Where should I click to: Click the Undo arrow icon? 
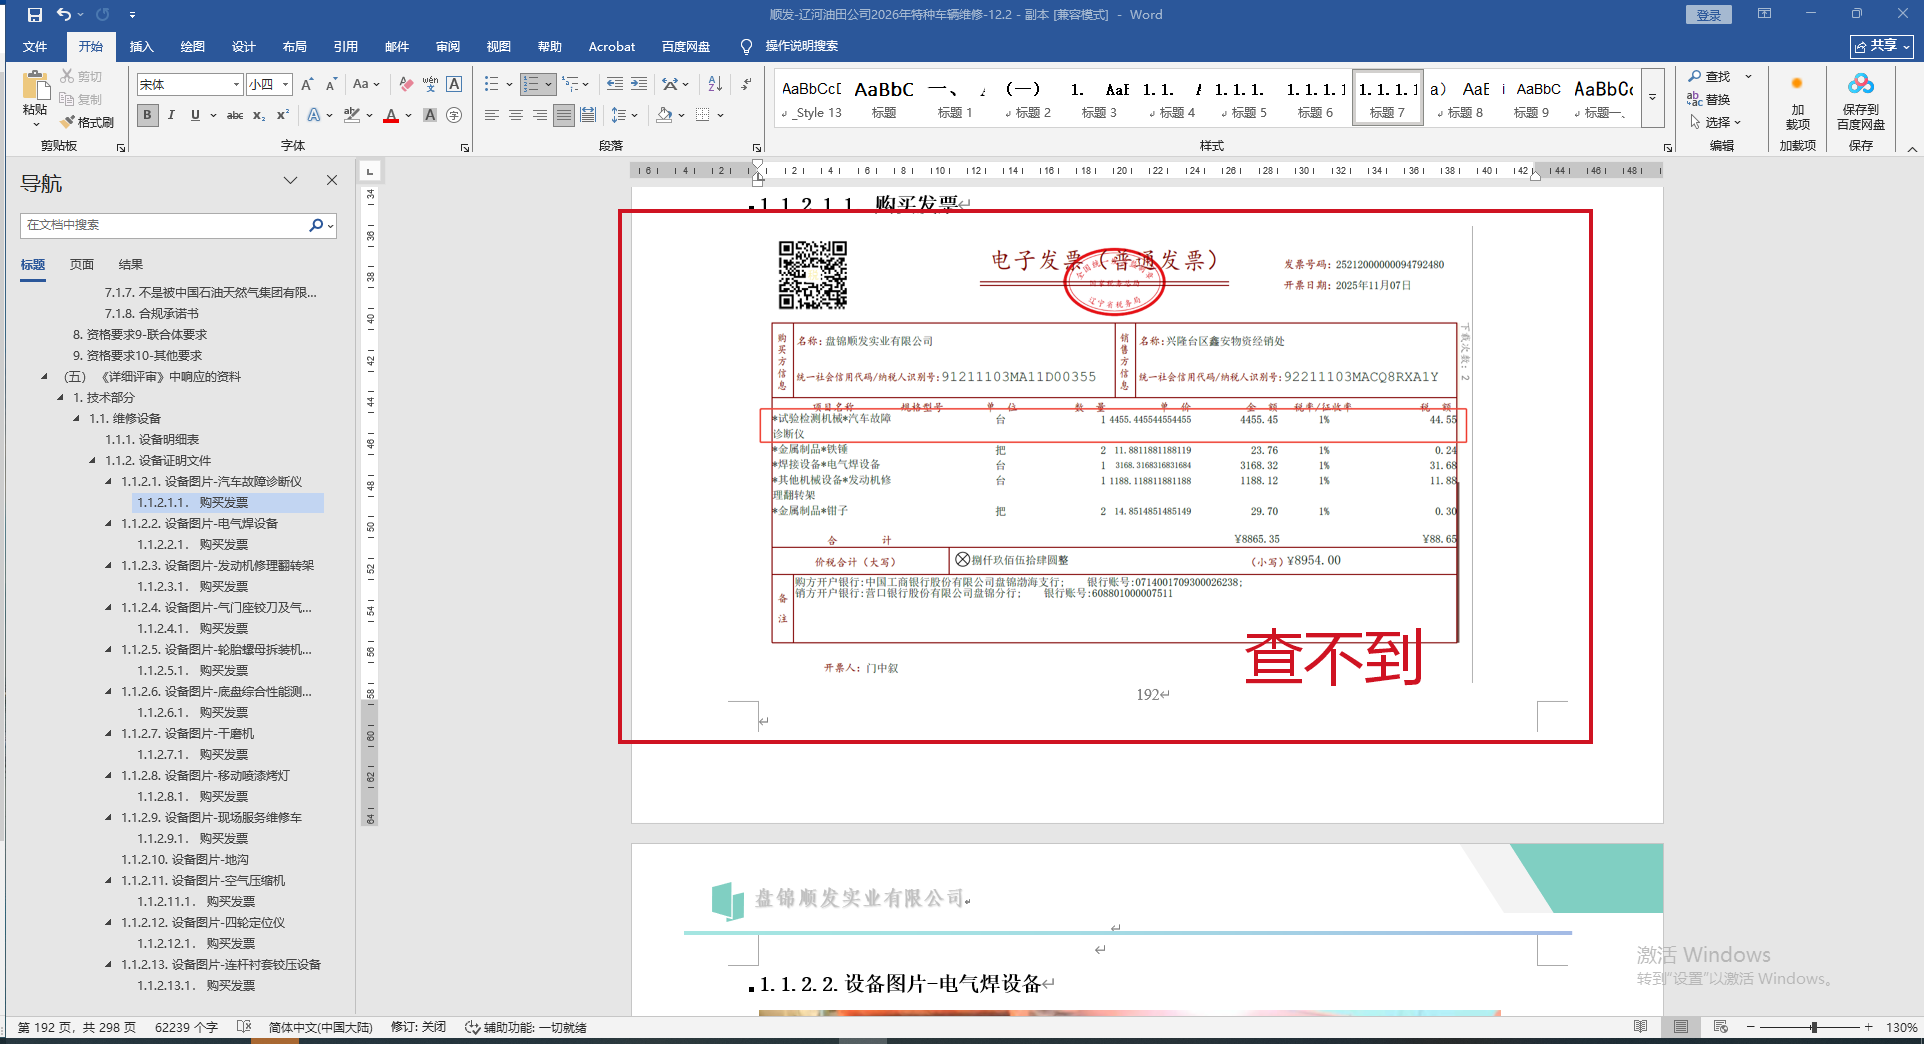tap(64, 15)
